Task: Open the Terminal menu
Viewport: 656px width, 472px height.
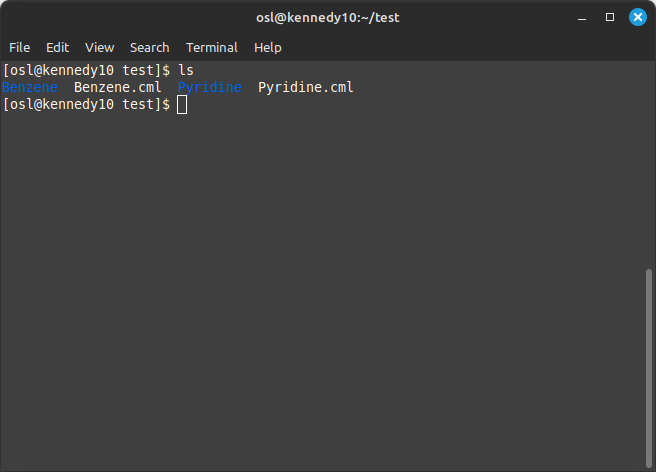Action: coord(212,48)
